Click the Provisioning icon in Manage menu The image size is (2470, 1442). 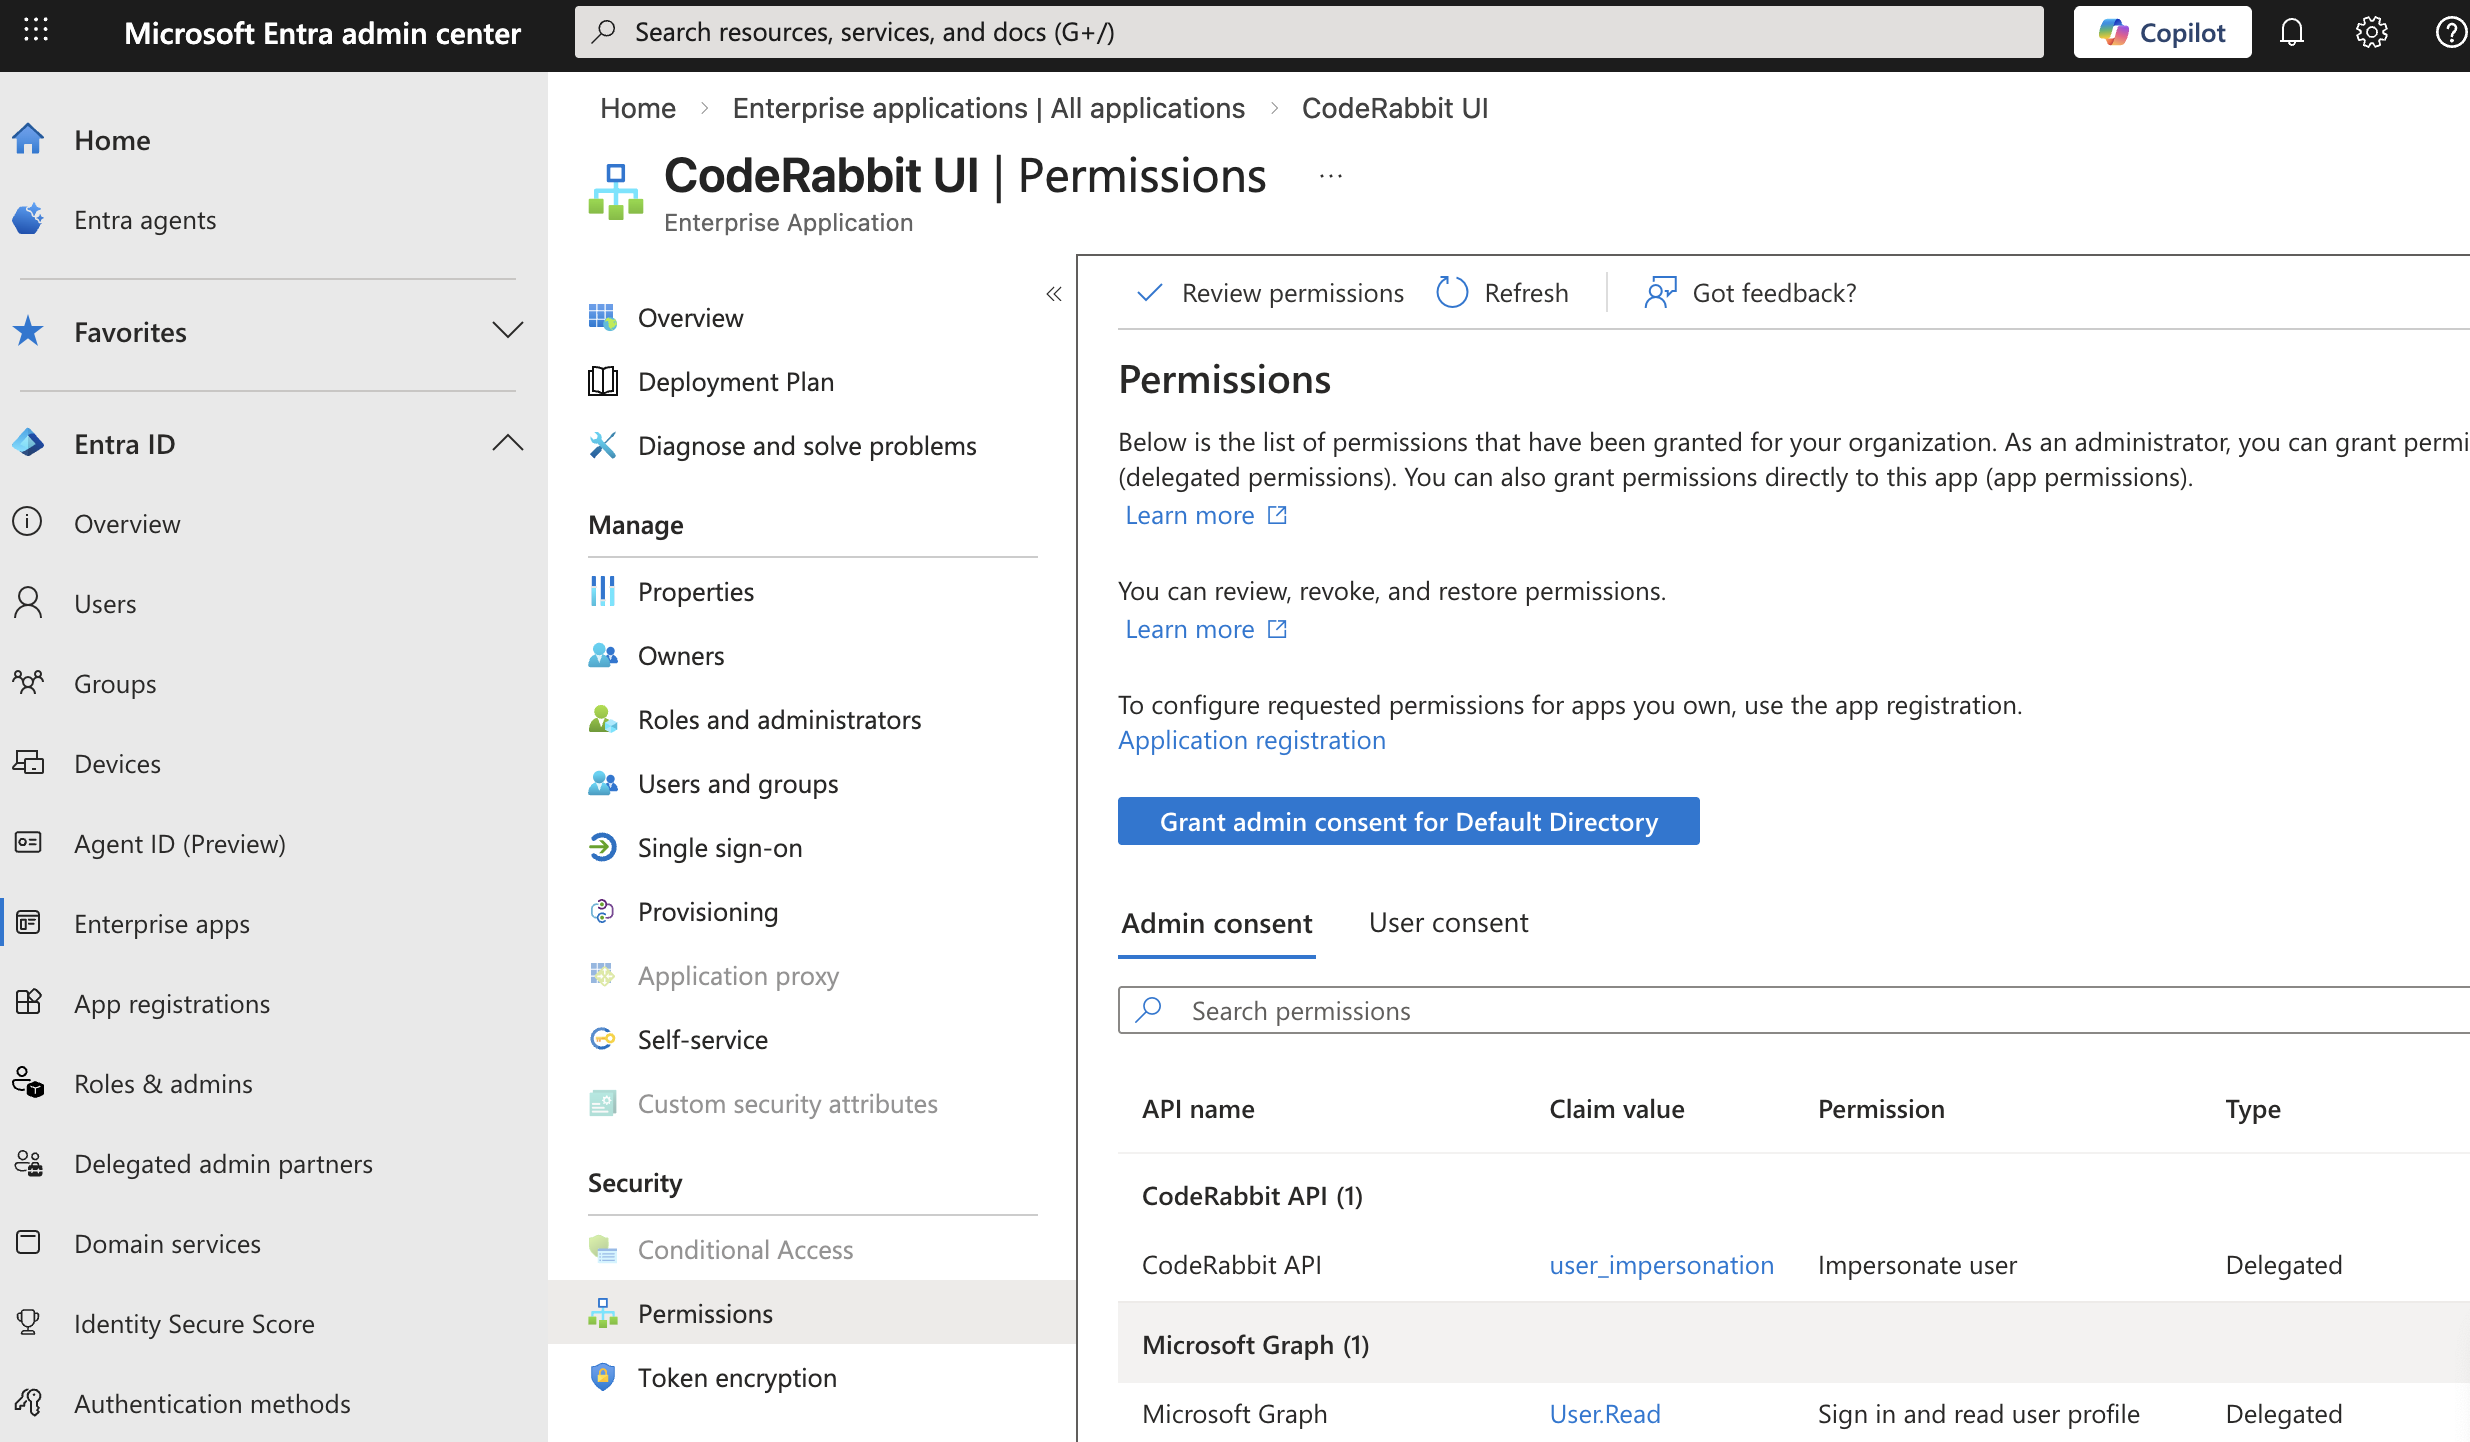(603, 911)
